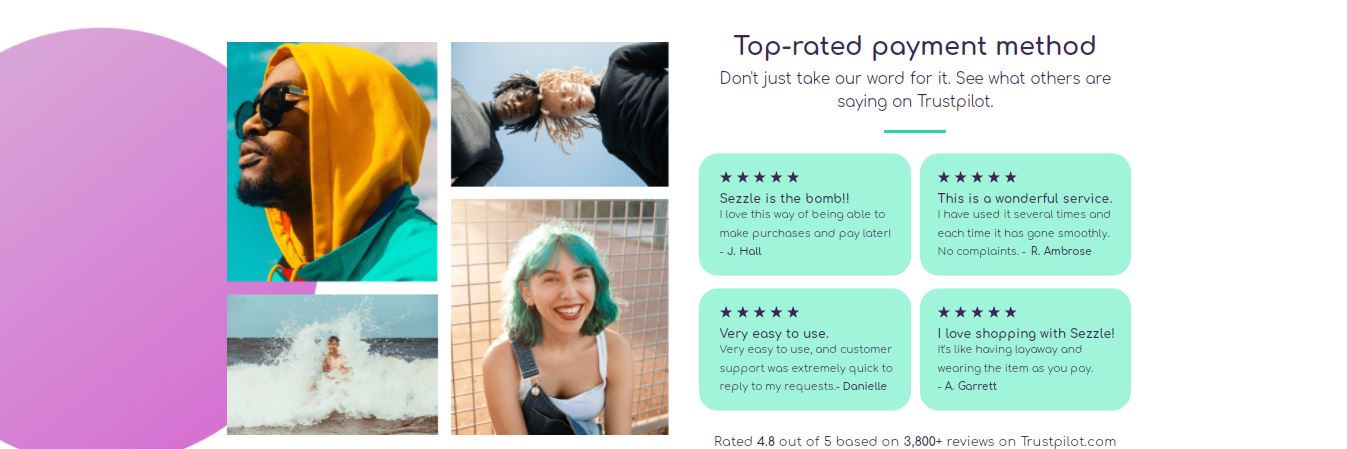Viewport: 1347px width, 449px height.
Task: Open the two people looking down photo
Action: tap(559, 114)
